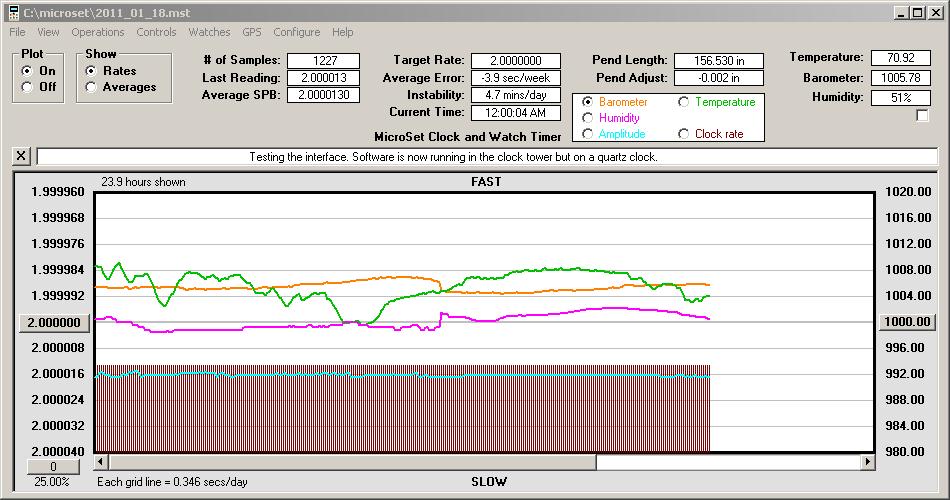The height and width of the screenshot is (500, 950).
Task: Open the Configure menu
Action: click(296, 32)
